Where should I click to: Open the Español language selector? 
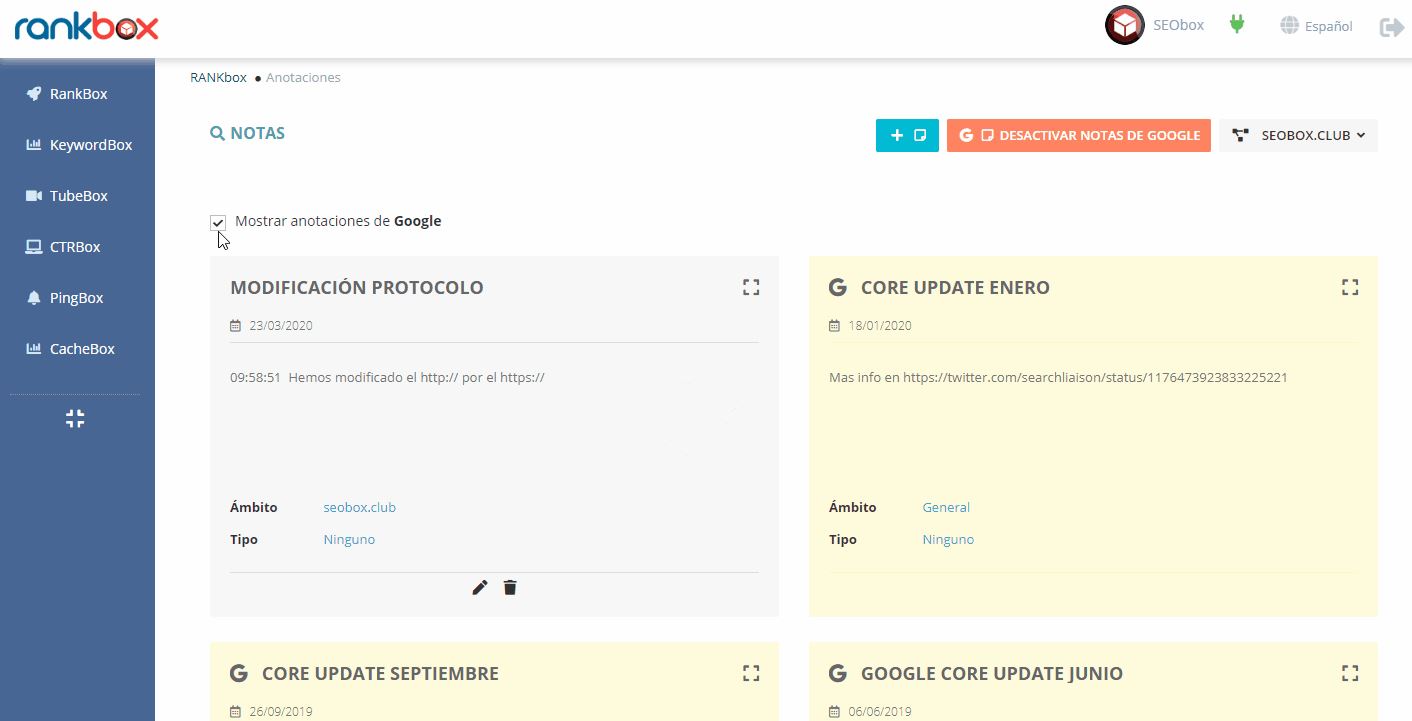[x=1316, y=26]
